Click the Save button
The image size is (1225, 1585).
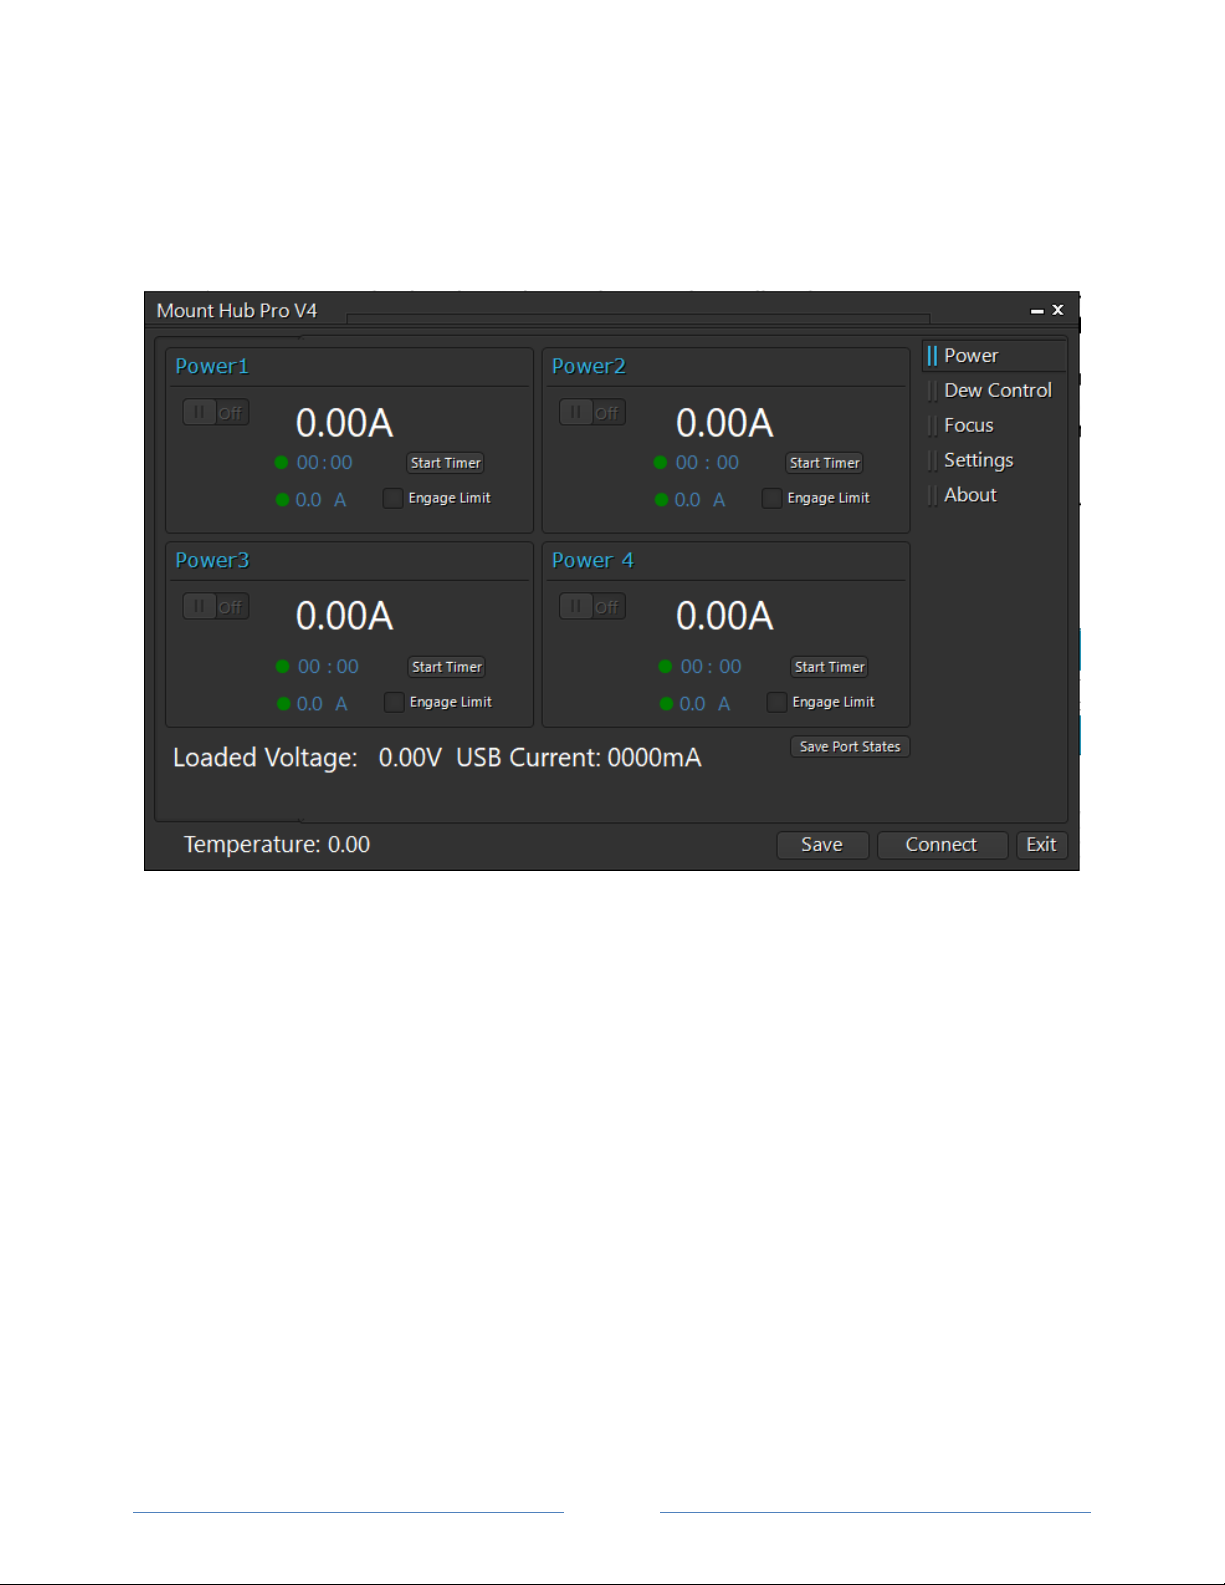point(822,845)
